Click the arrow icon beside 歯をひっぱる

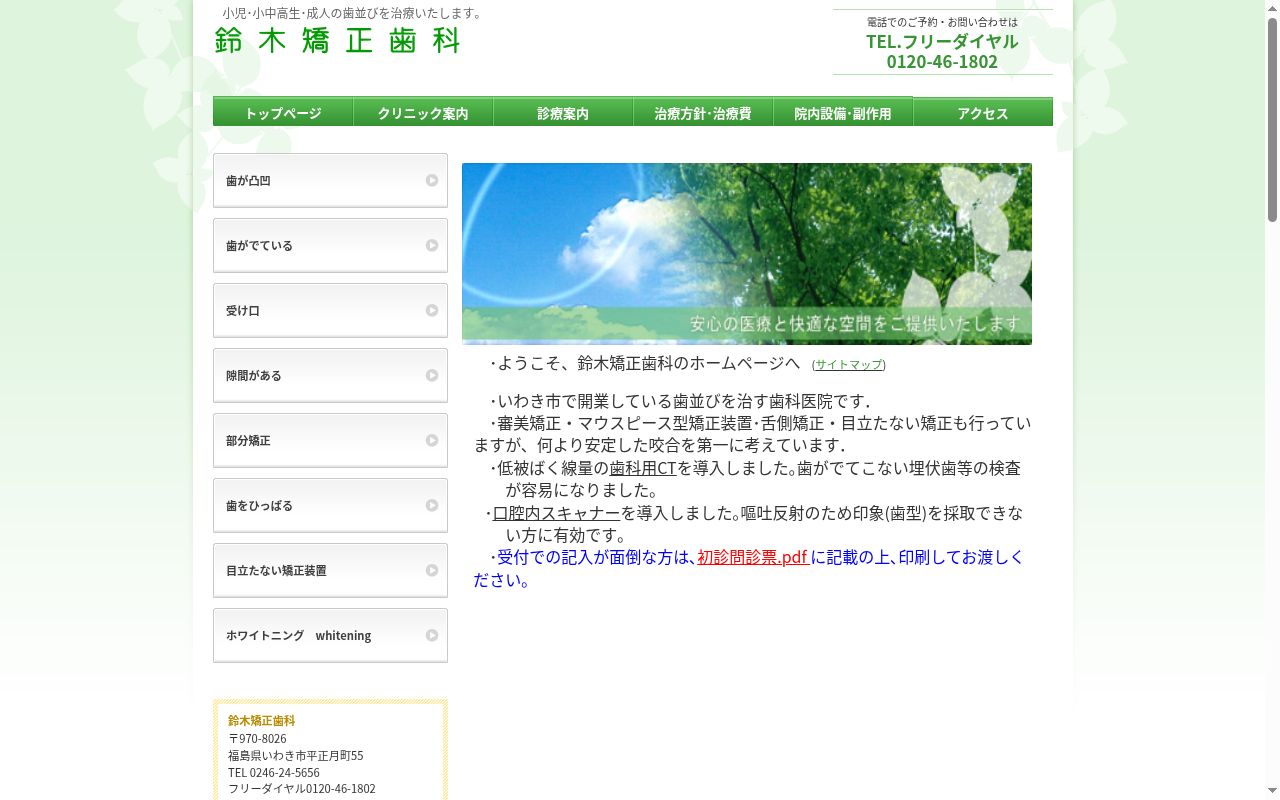point(432,506)
